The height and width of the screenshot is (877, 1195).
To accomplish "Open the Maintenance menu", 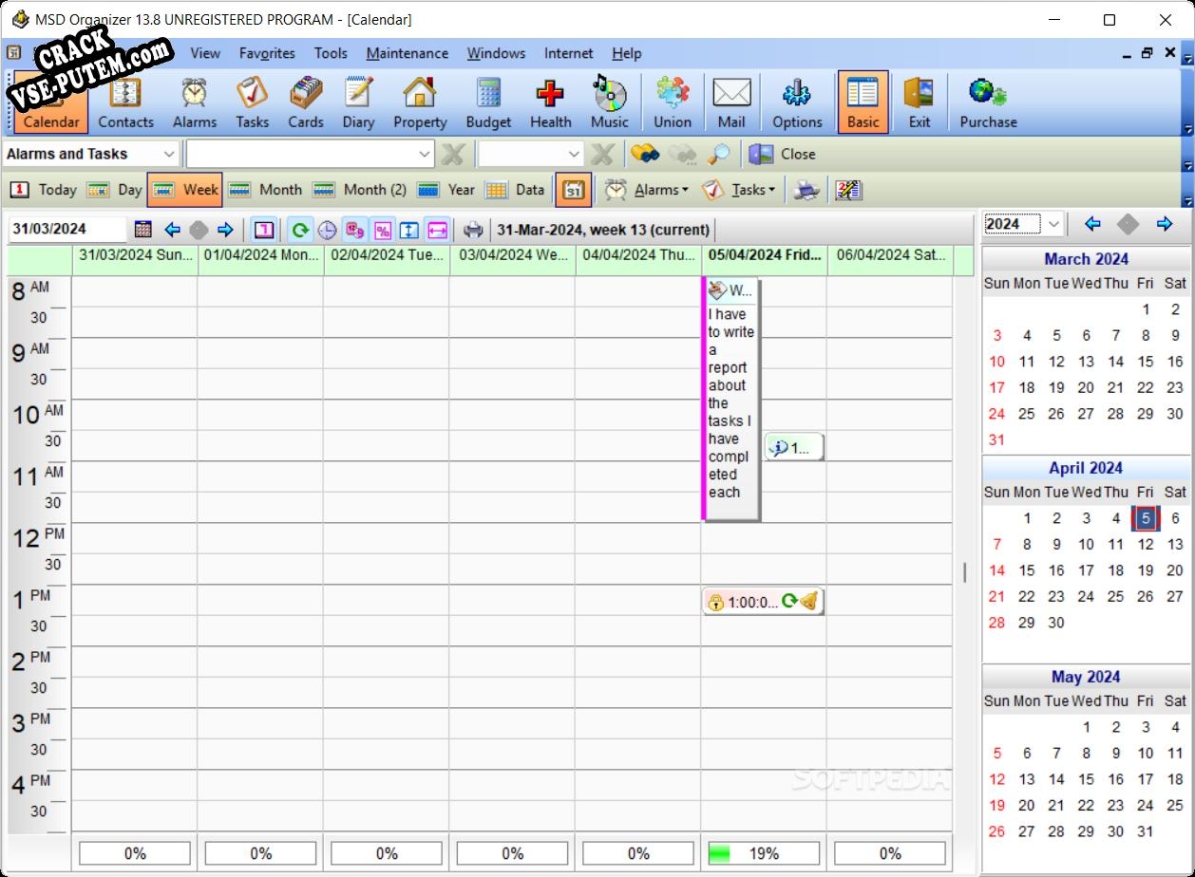I will (407, 53).
